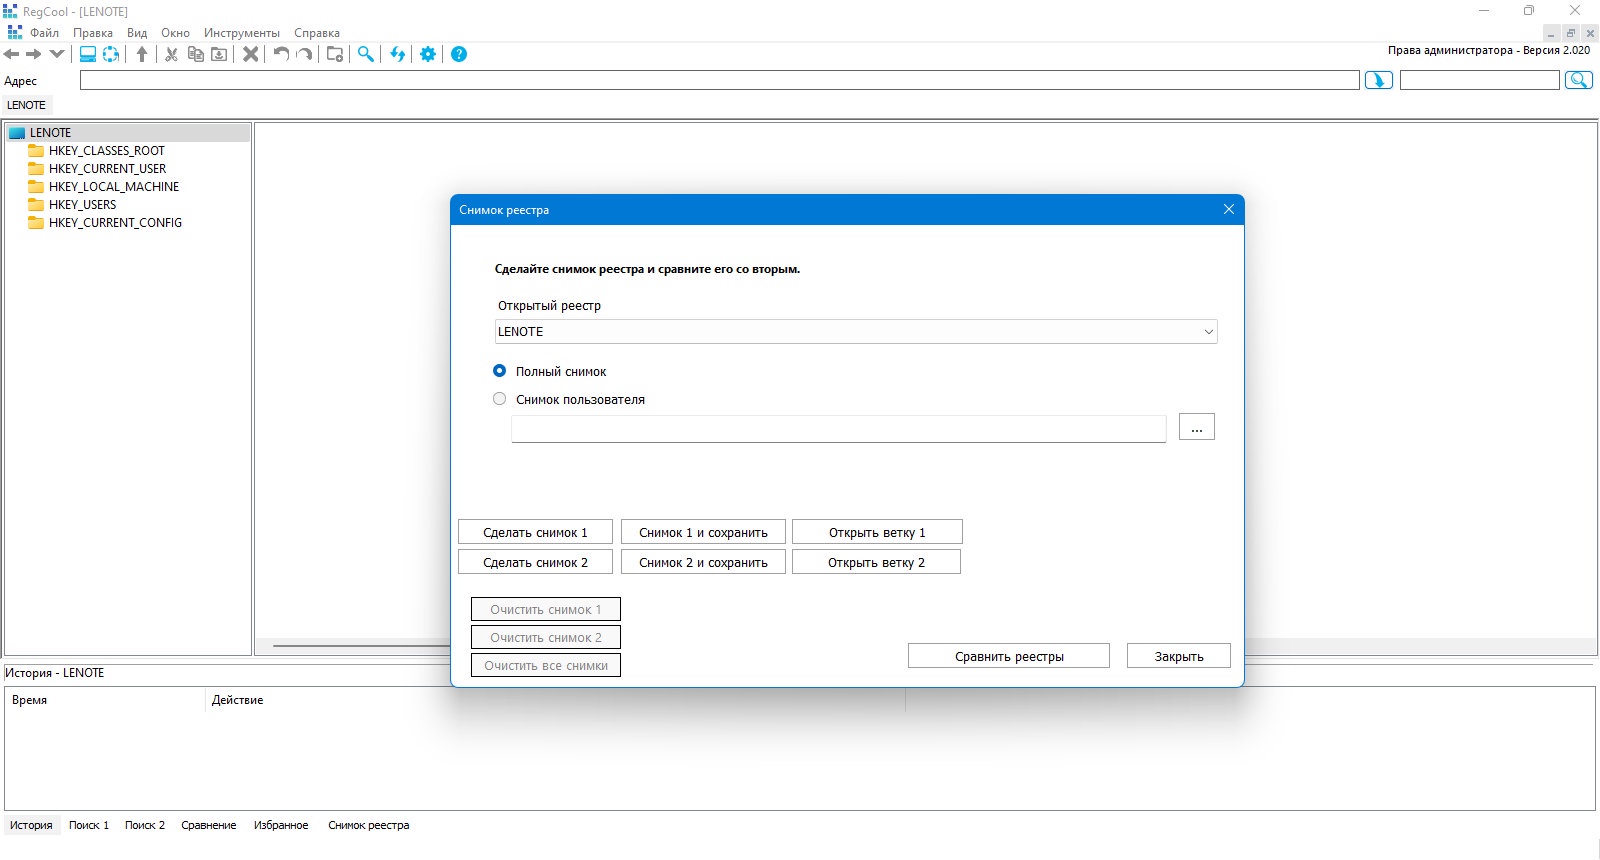1600x860 pixels.
Task: Switch to the История bottom tab
Action: tap(31, 825)
